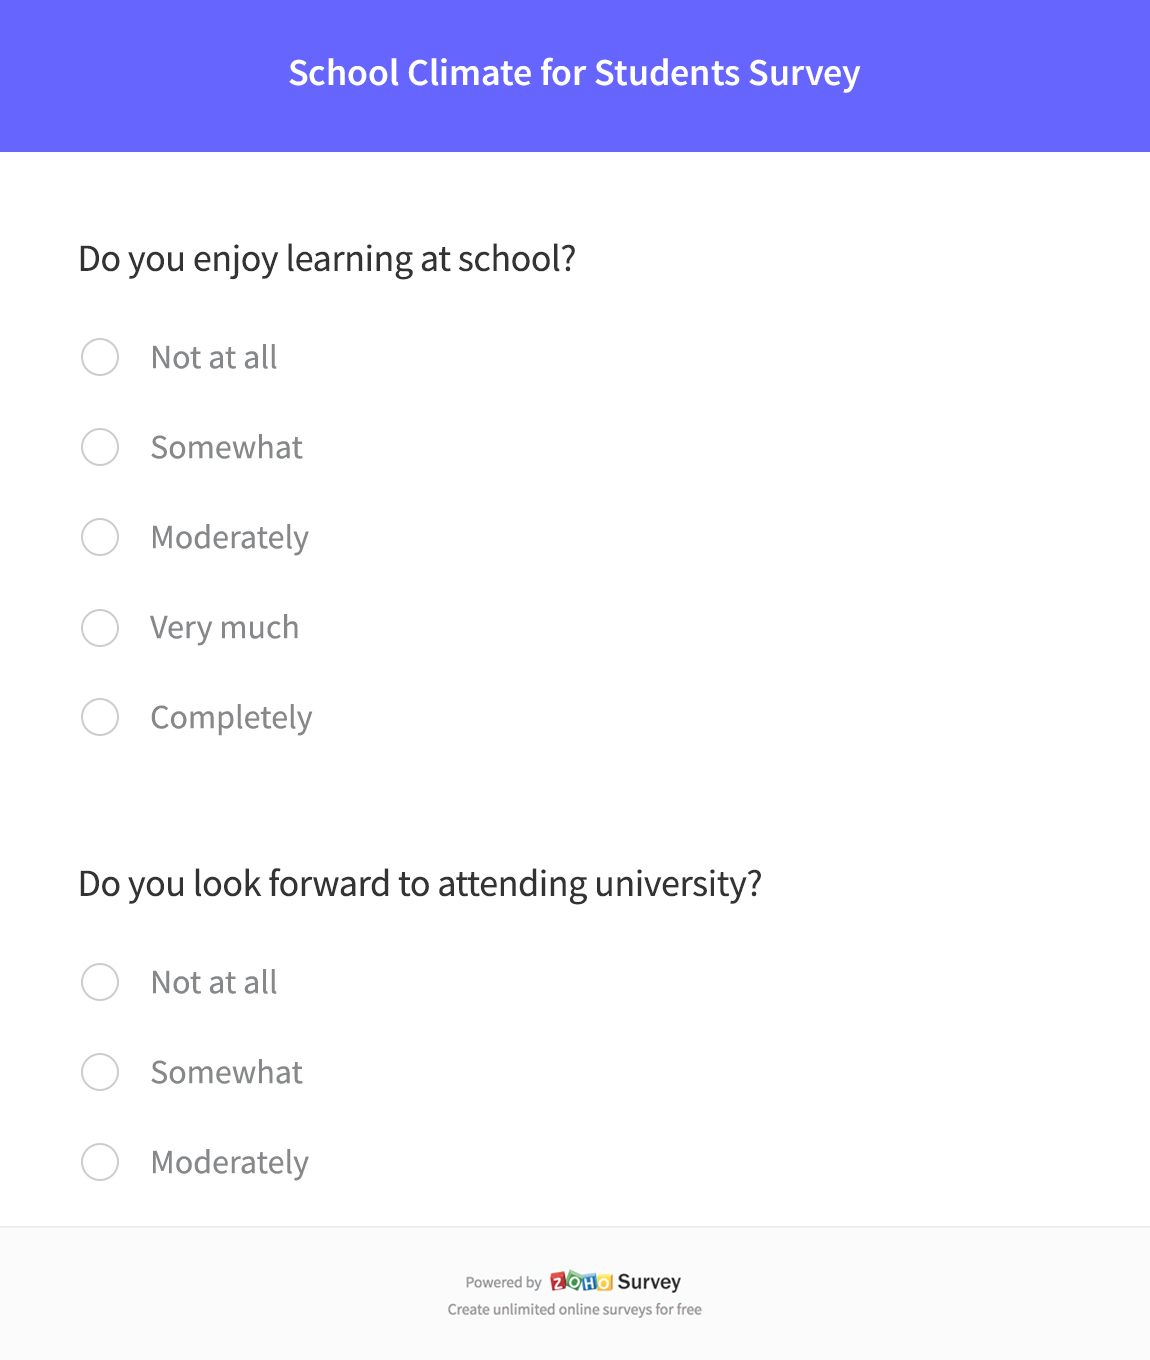Click the 'Very much' option label text

(x=225, y=628)
